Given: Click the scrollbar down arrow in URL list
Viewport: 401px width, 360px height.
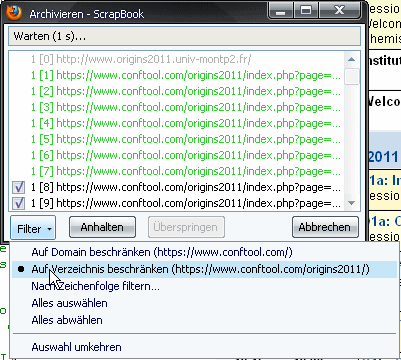Looking at the screenshot, I should (x=351, y=203).
